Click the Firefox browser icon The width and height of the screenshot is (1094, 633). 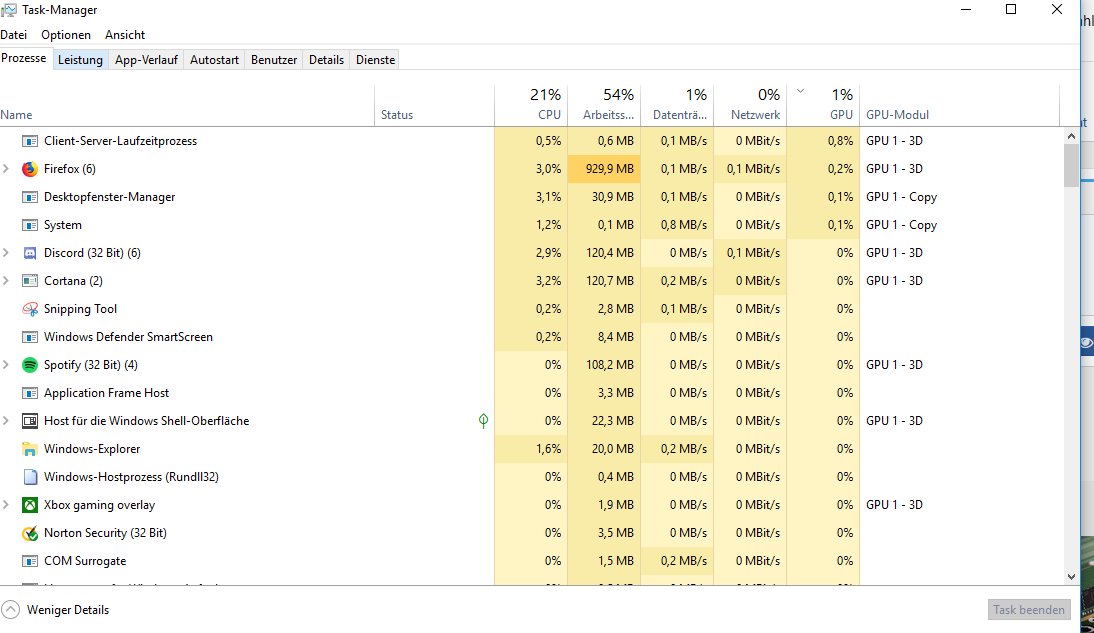tap(29, 169)
